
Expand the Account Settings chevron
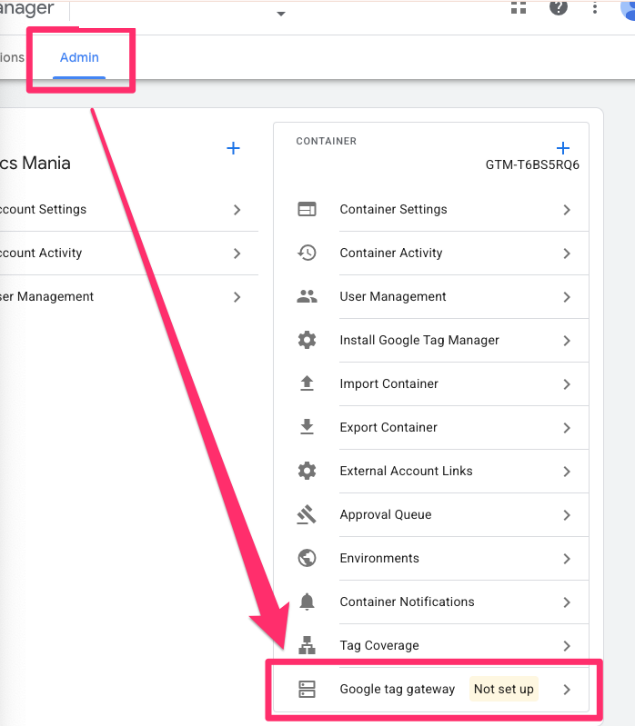237,210
